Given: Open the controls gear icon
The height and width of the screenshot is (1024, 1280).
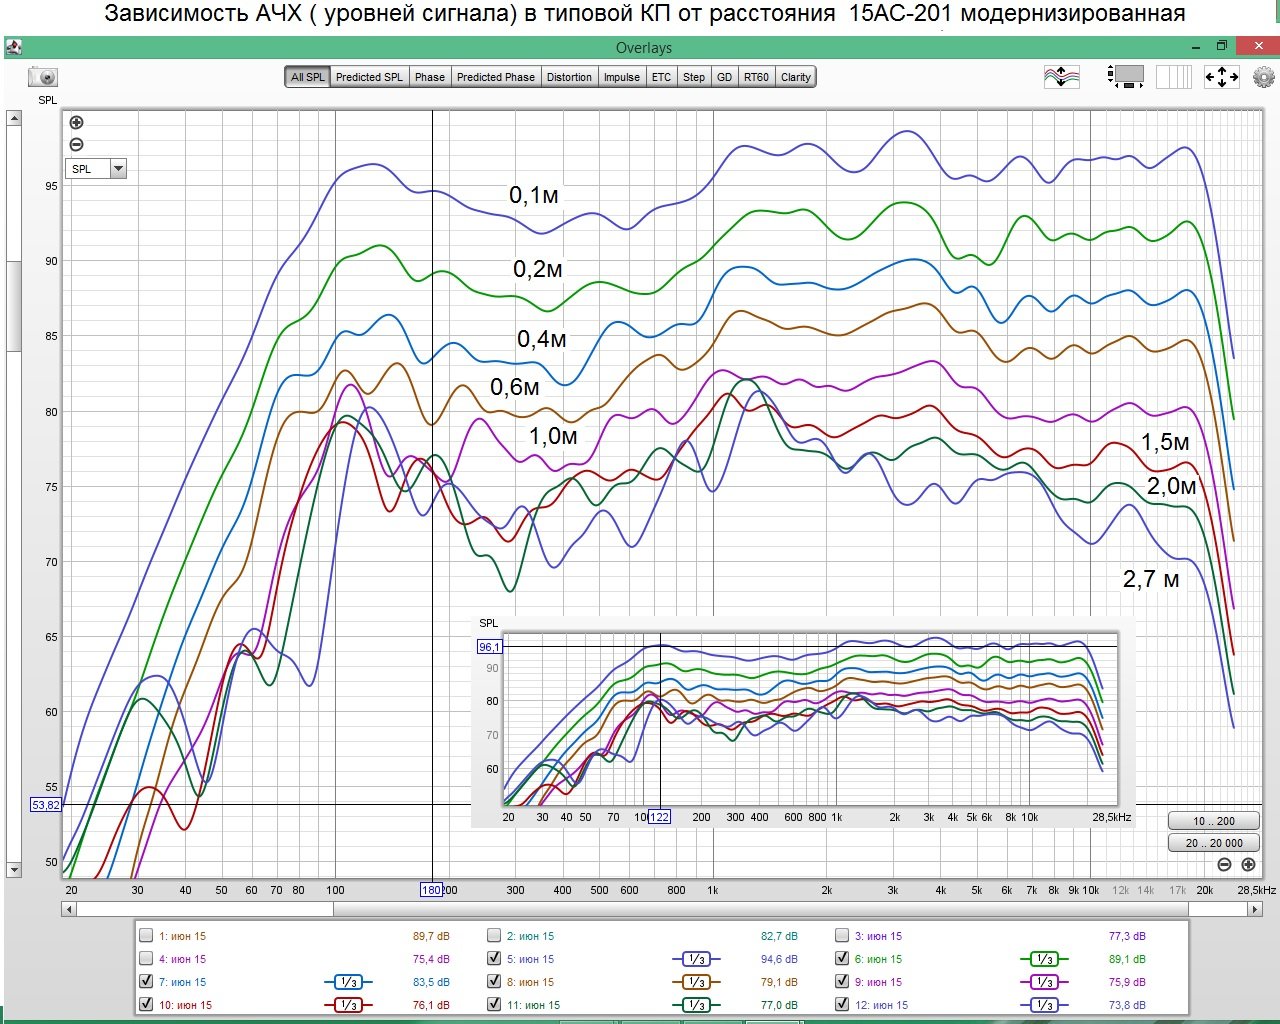Looking at the screenshot, I should (x=1263, y=77).
